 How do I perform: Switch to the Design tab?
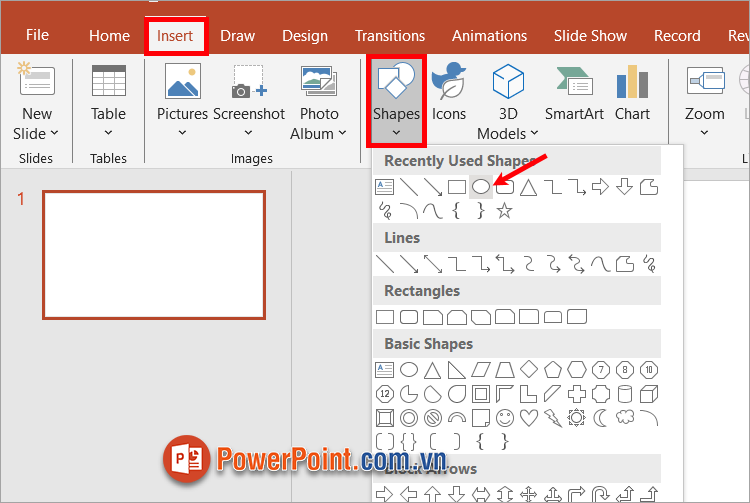(305, 36)
